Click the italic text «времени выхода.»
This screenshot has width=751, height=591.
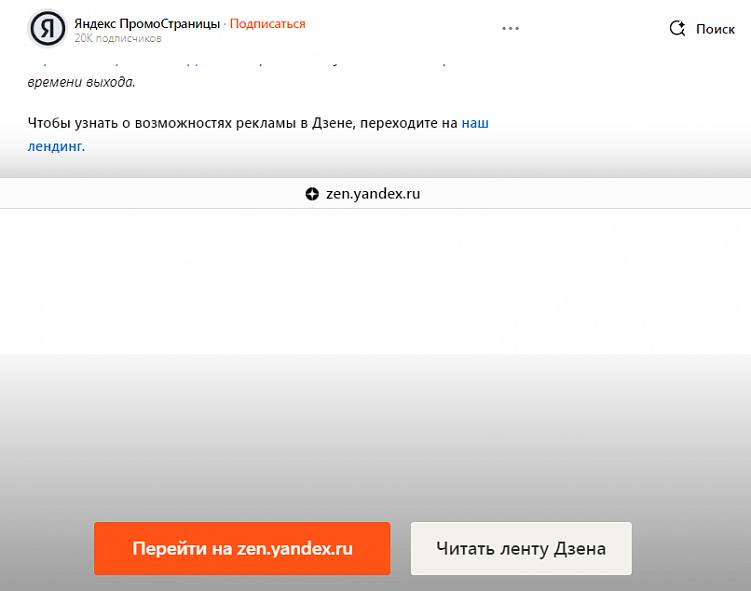81,82
